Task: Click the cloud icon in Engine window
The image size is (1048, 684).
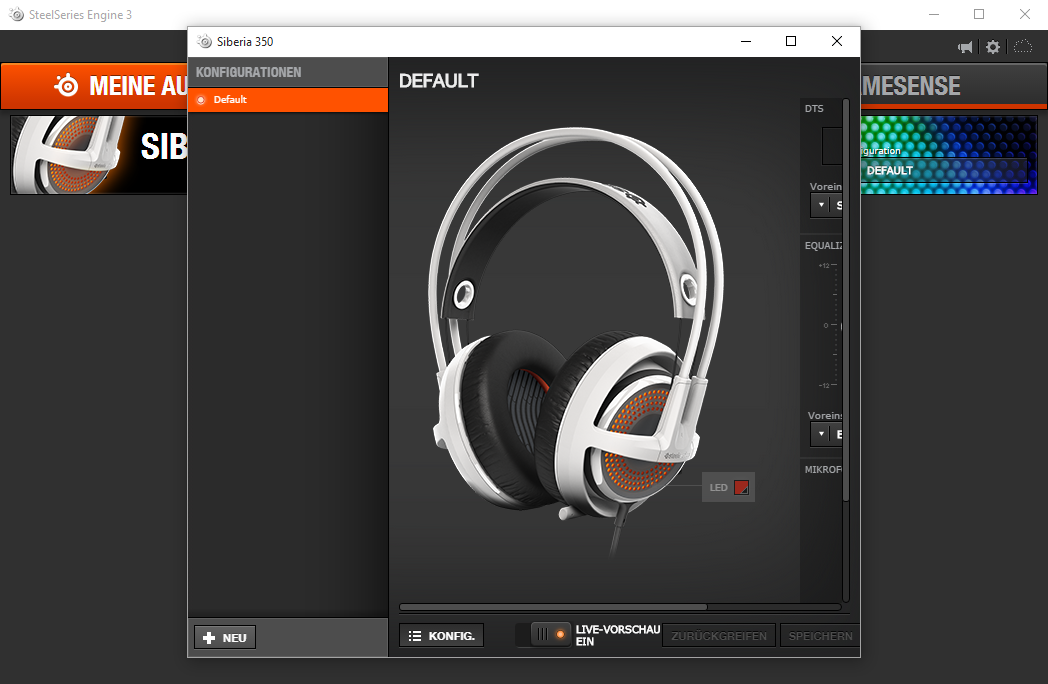Action: click(x=1023, y=46)
